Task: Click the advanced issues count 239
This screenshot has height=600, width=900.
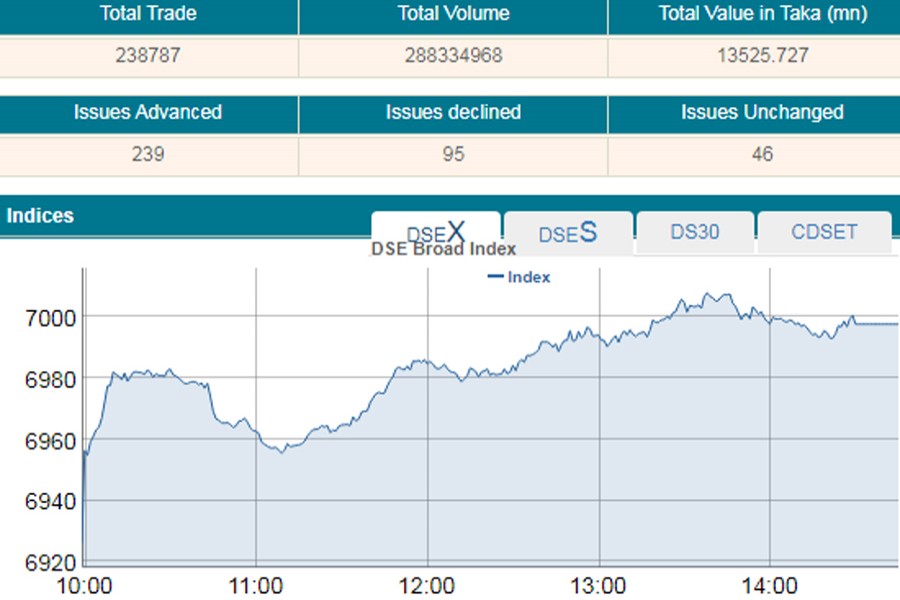Action: pyautogui.click(x=148, y=154)
